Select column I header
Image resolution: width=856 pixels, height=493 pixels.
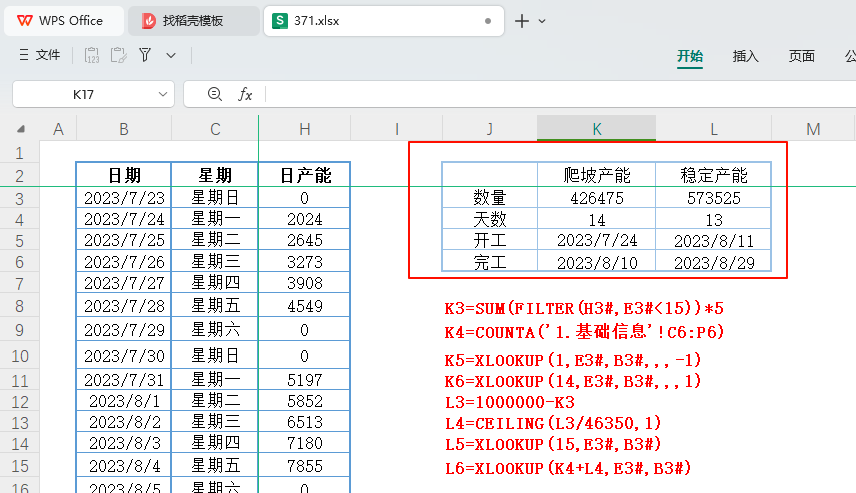point(396,129)
